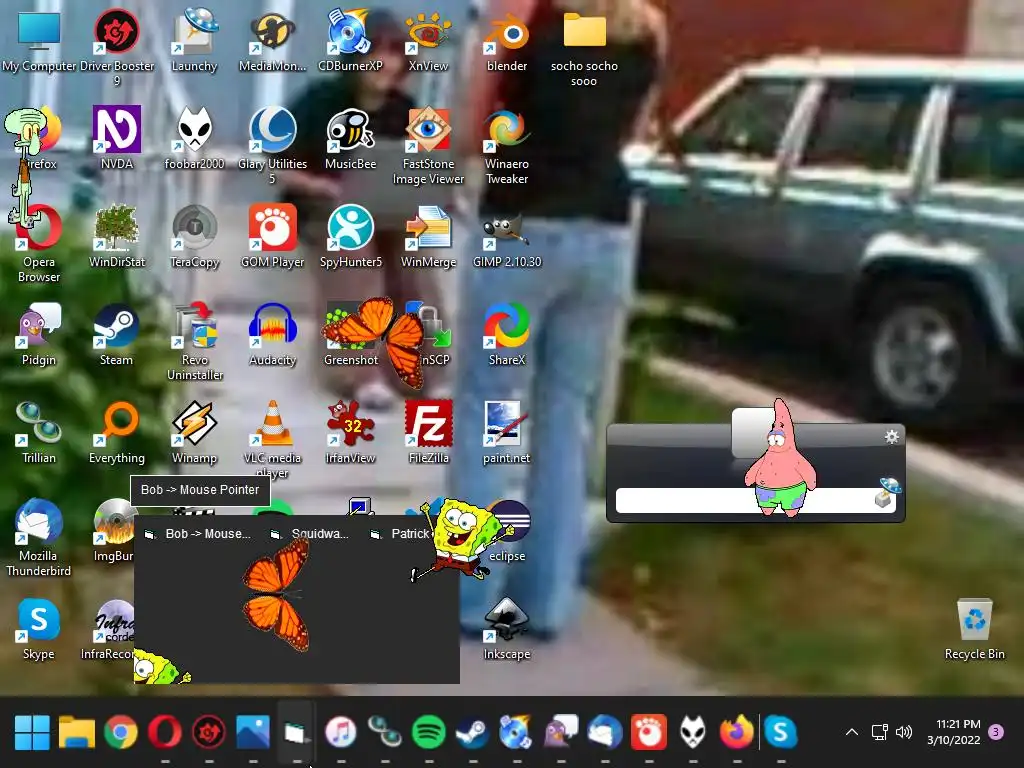Click the Everything search desktop icon

117,431
